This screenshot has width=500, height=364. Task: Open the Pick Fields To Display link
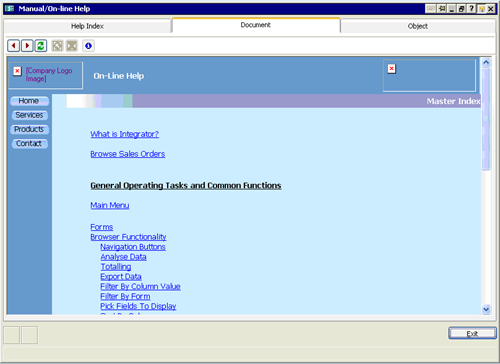(x=138, y=306)
